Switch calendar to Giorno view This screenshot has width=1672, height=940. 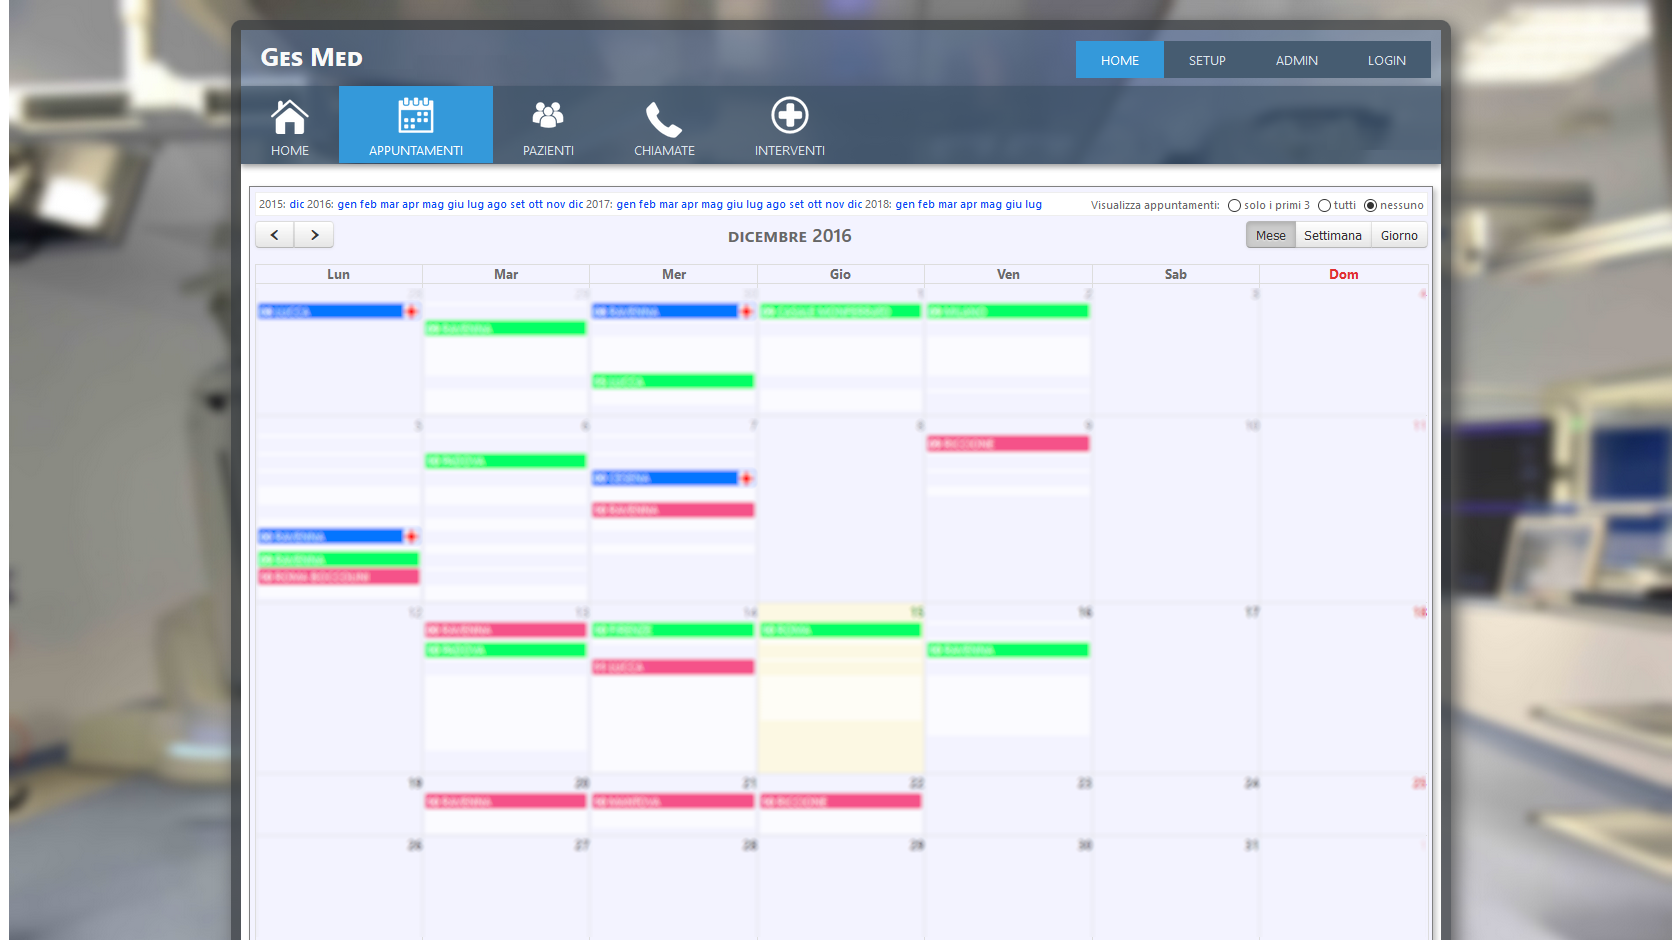click(1399, 236)
